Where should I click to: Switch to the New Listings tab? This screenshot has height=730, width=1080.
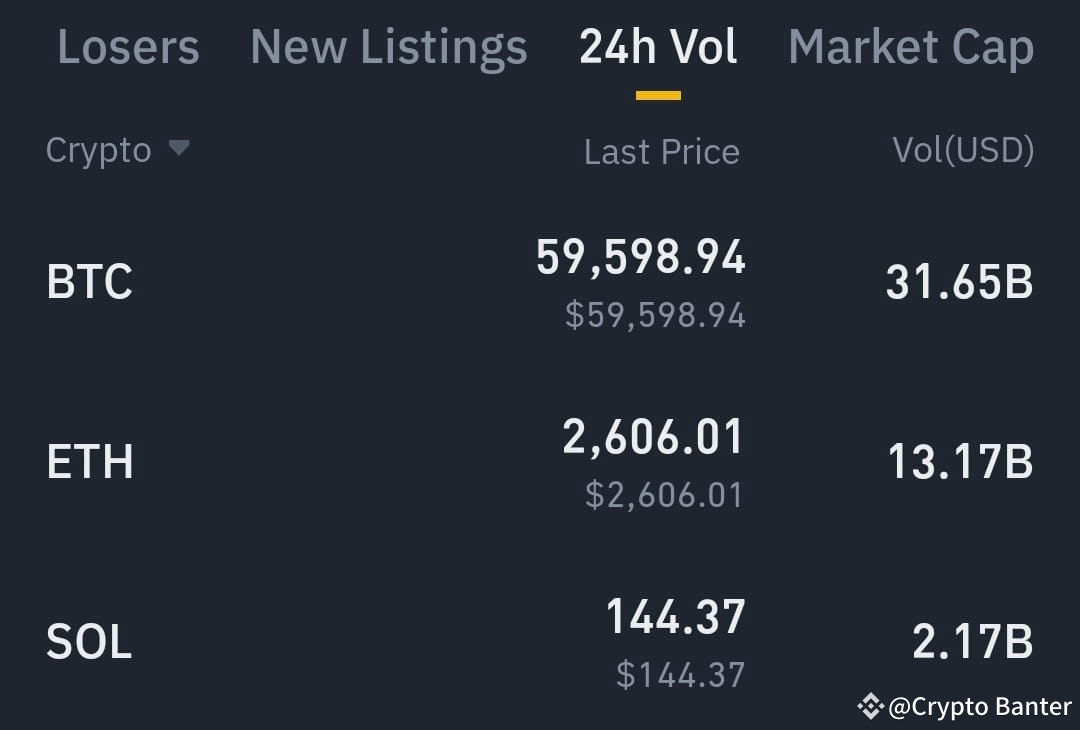pos(388,46)
